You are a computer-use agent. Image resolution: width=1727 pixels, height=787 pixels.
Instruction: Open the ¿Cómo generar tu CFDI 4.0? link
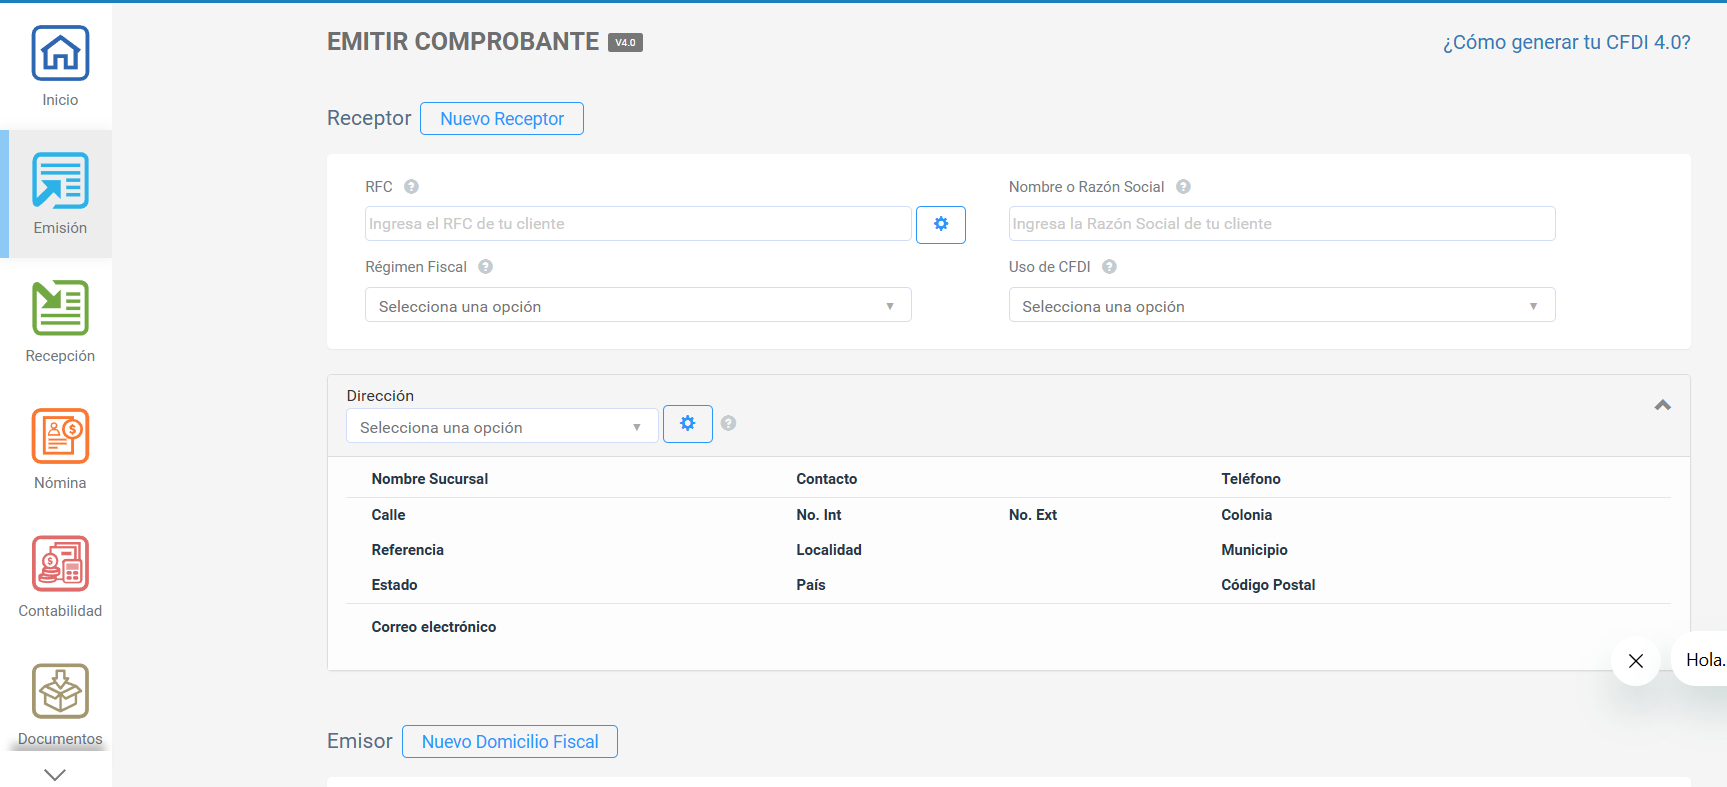1566,42
